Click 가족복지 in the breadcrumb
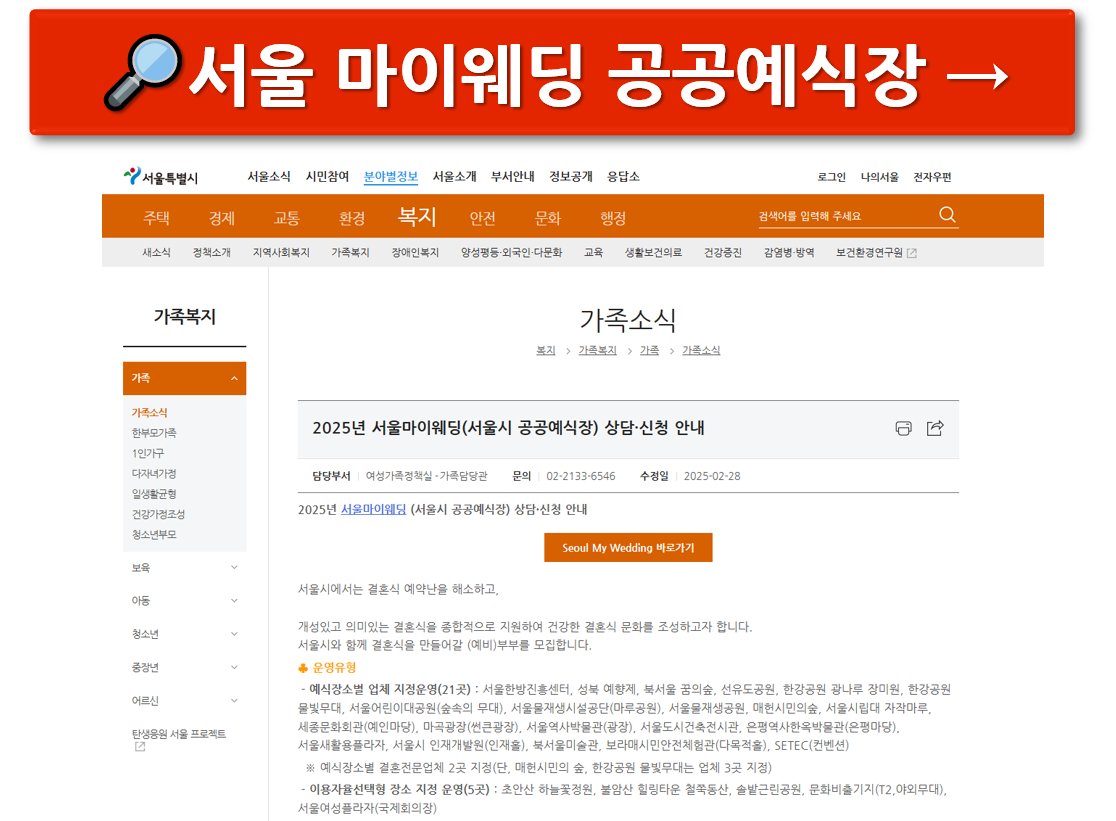Image resolution: width=1116 pixels, height=821 pixels. pyautogui.click(x=597, y=350)
